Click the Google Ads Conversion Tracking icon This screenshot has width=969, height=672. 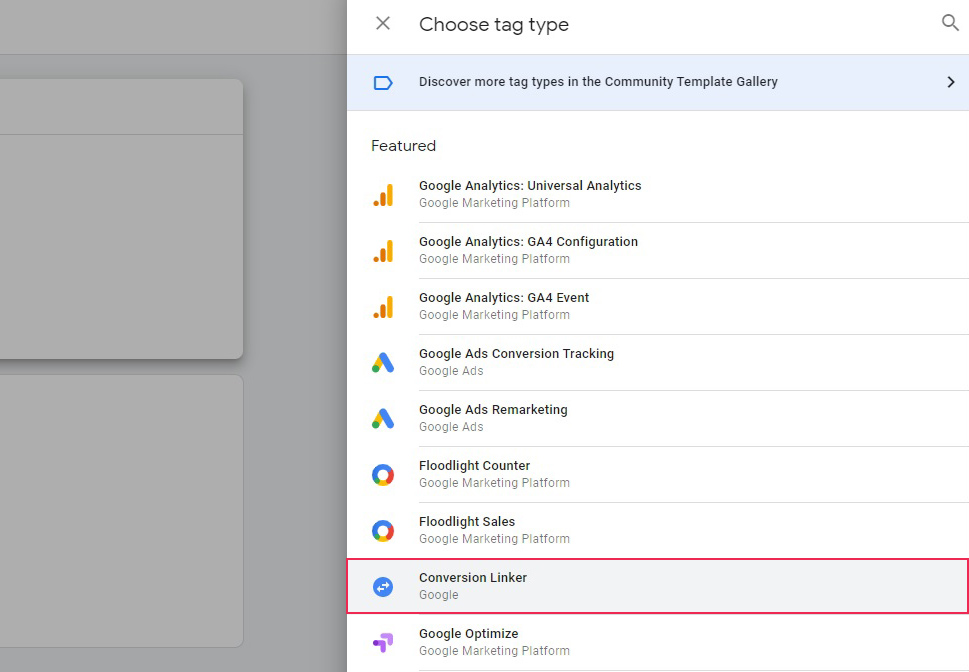coord(383,362)
